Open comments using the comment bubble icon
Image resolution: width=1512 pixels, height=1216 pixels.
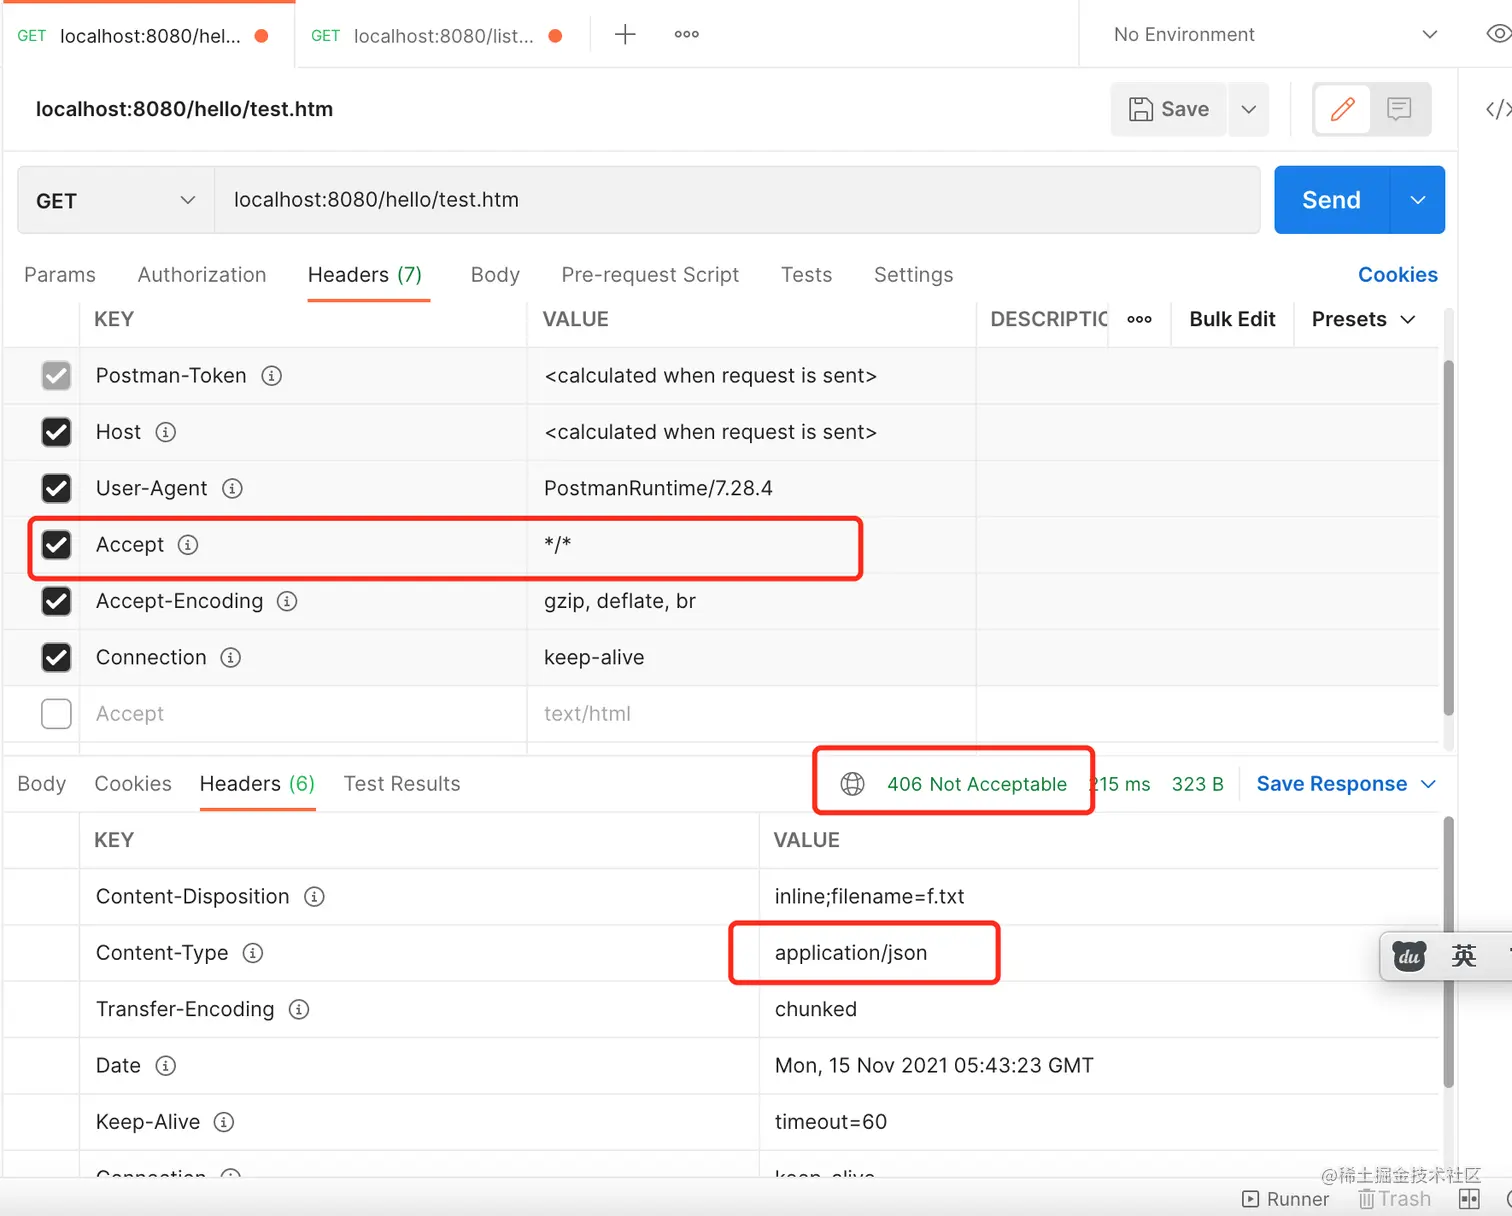tap(1398, 109)
